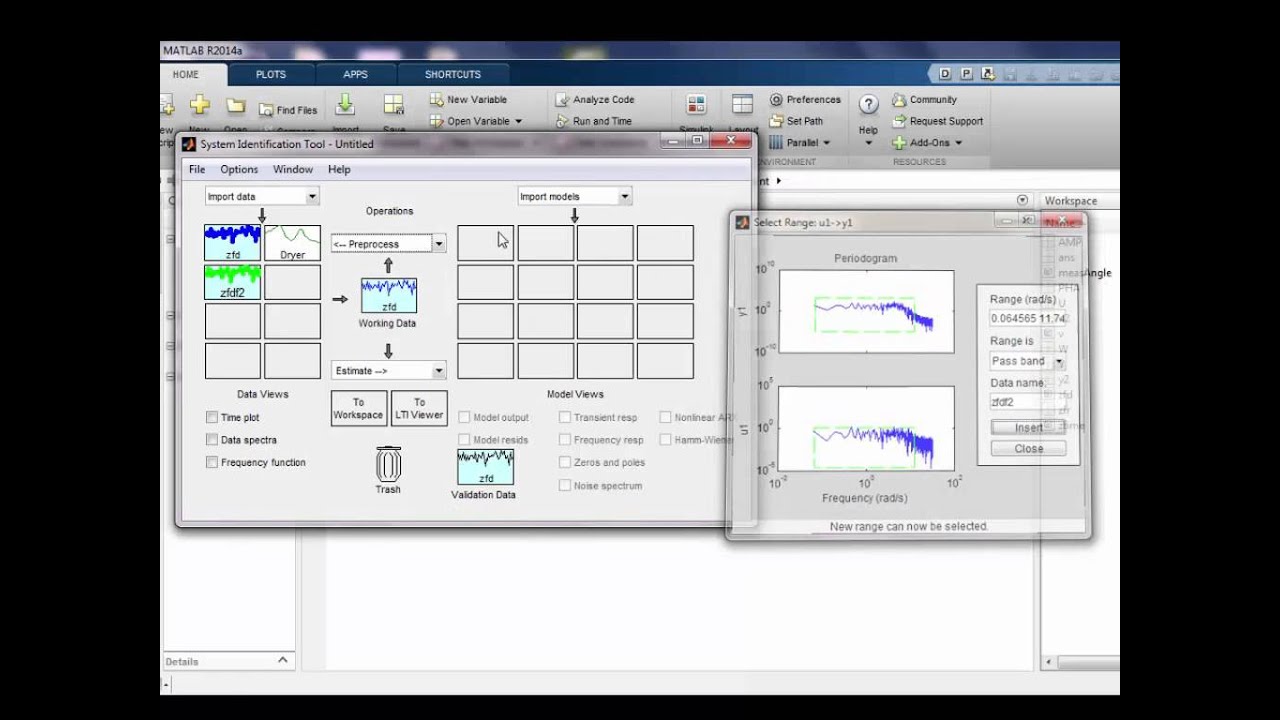Click quick access shortcut P icon
1280x720 pixels.
(x=966, y=74)
